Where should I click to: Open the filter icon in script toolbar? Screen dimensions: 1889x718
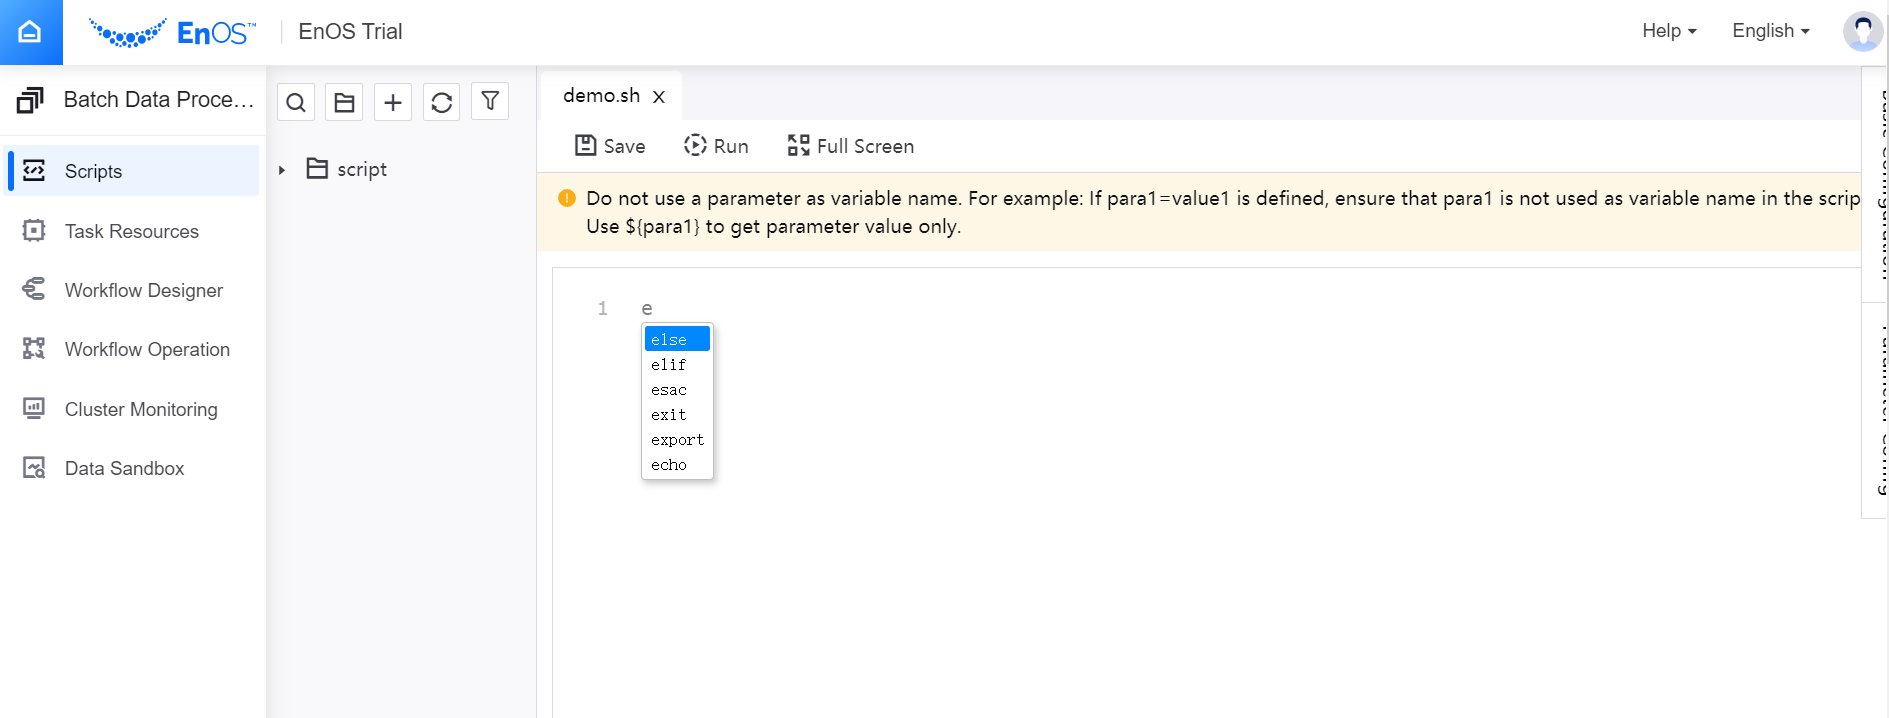click(490, 101)
